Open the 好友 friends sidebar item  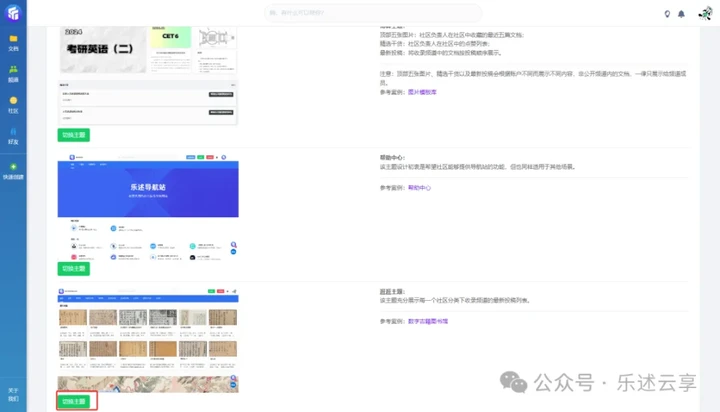[13, 136]
